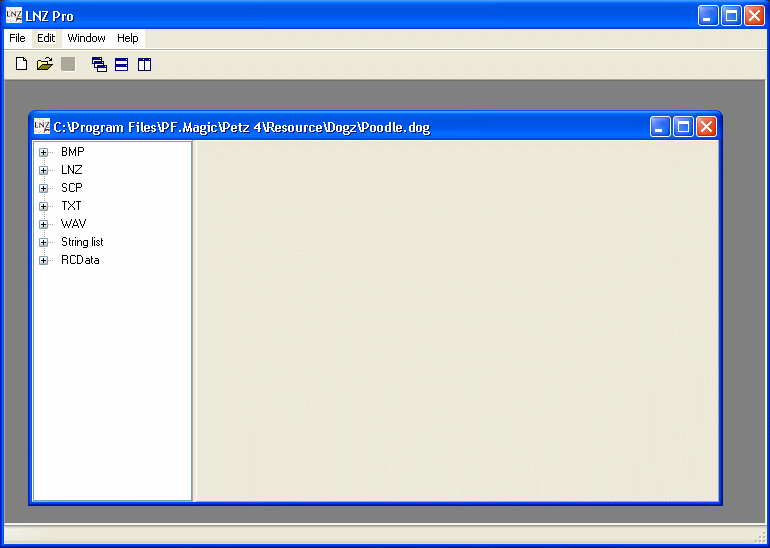The image size is (770, 548).
Task: Click the Open folder toolbar icon
Action: (x=45, y=64)
